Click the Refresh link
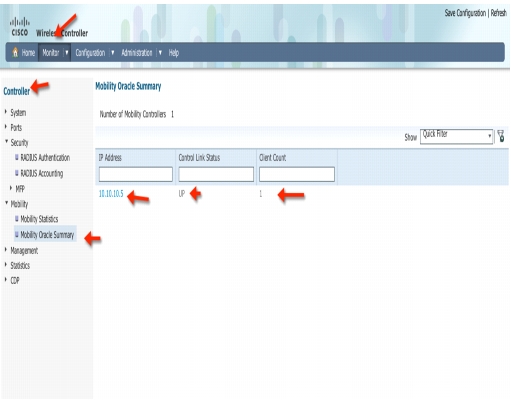Image resolution: width=511 pixels, height=402 pixels. (x=499, y=13)
